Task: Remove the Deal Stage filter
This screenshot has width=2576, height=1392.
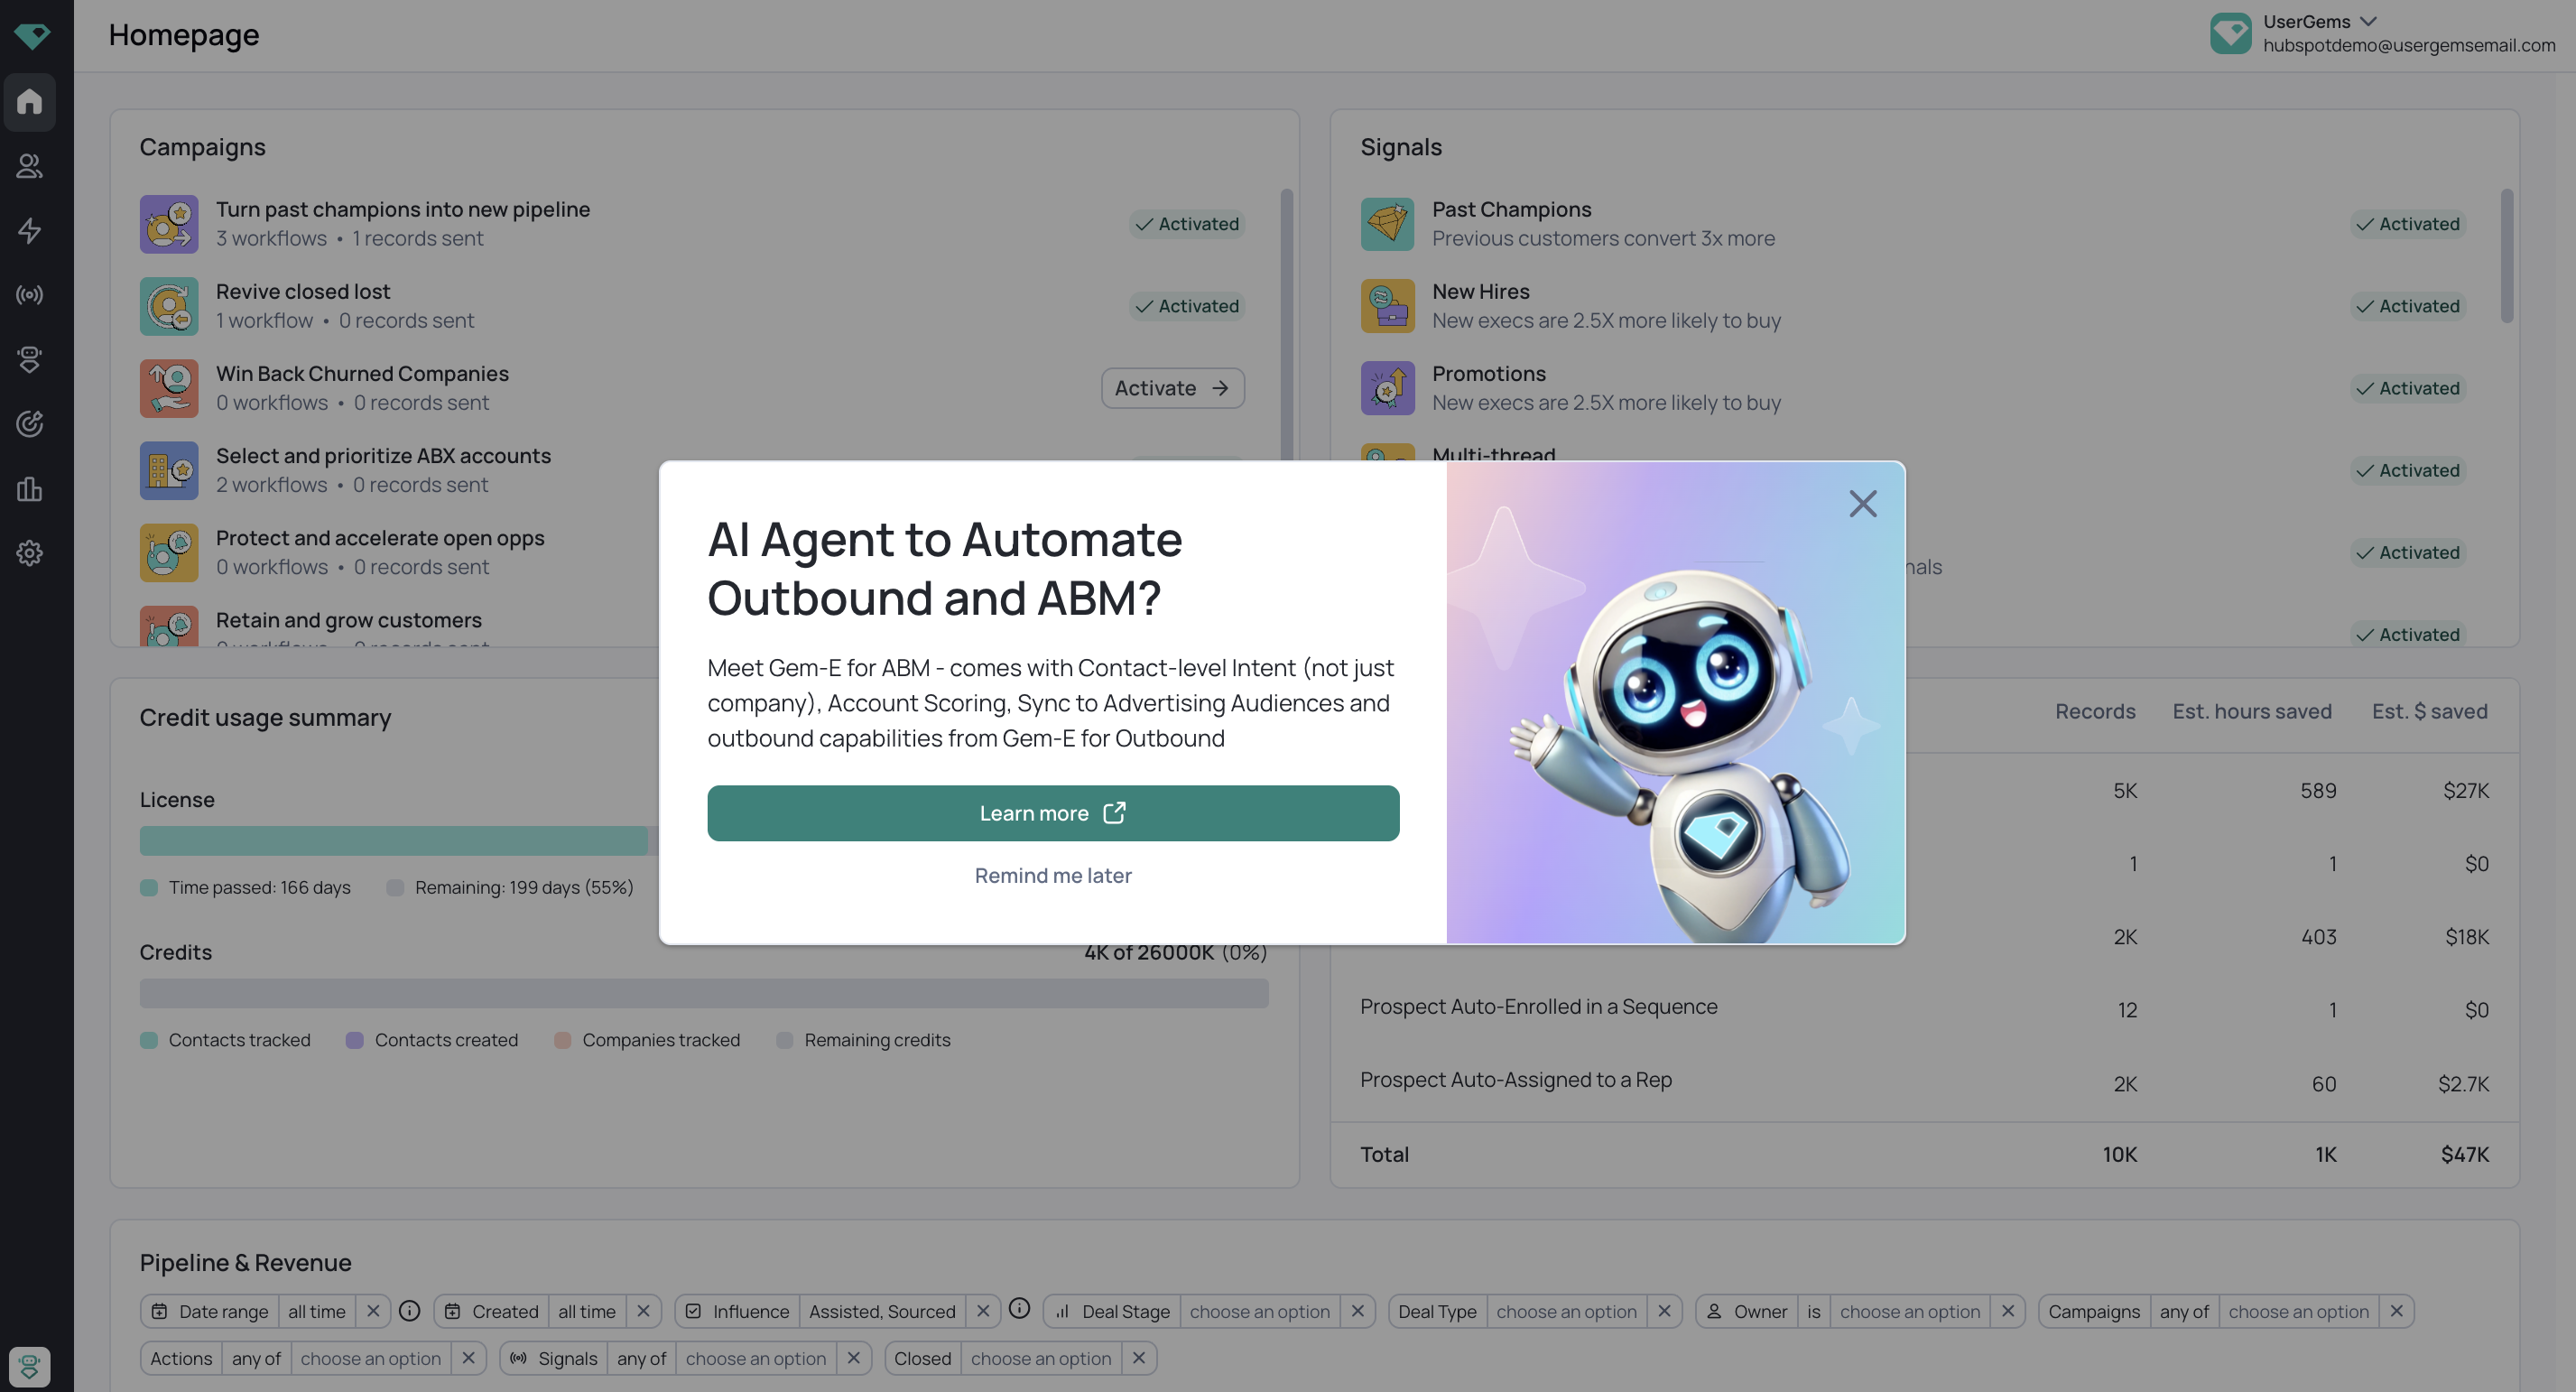Action: pyautogui.click(x=1357, y=1311)
